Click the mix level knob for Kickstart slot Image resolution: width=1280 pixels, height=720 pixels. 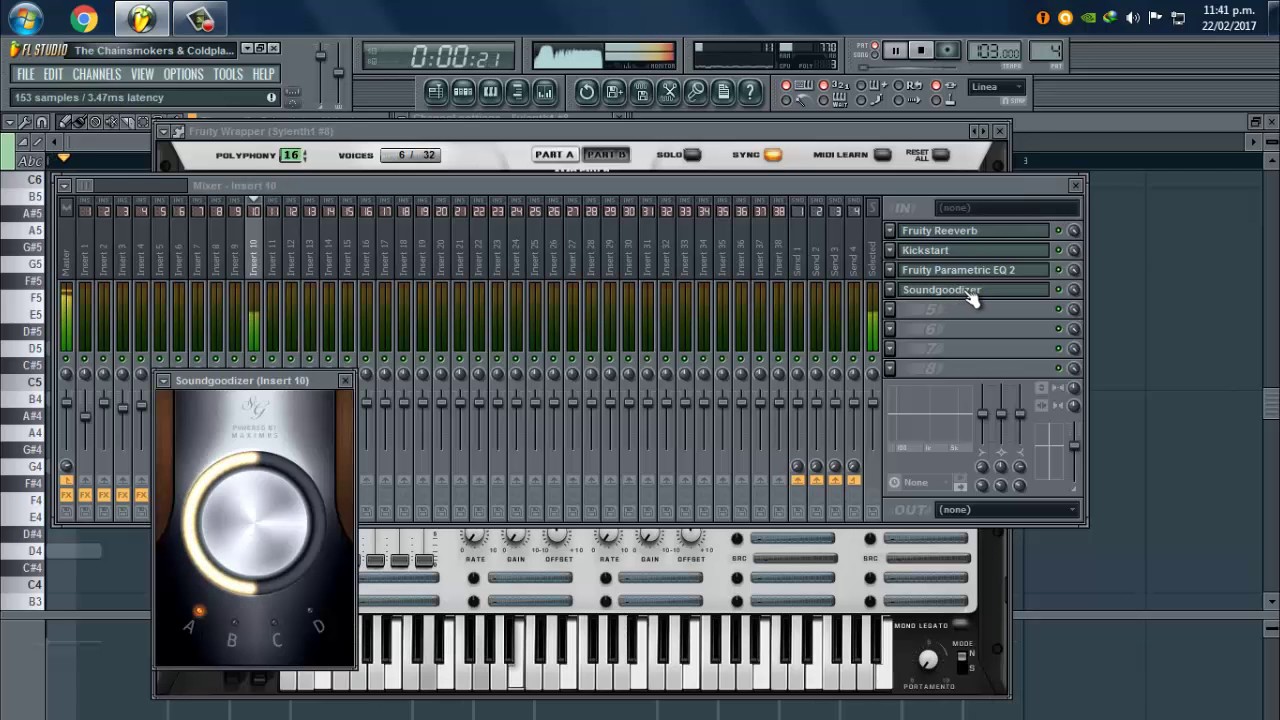pyautogui.click(x=1073, y=250)
